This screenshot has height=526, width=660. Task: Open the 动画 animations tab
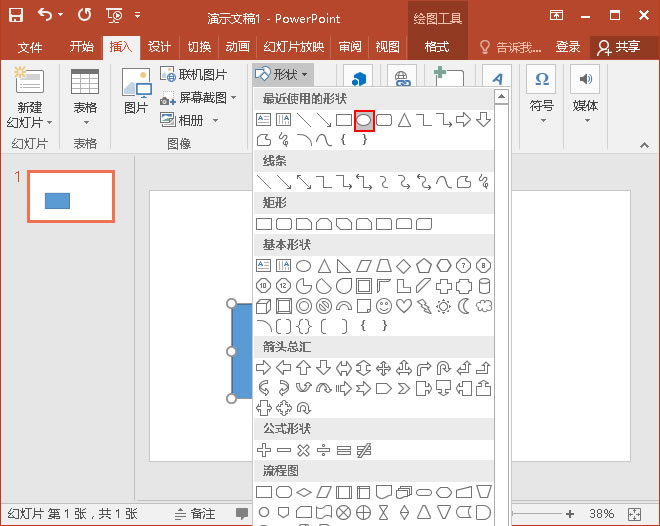click(x=237, y=47)
